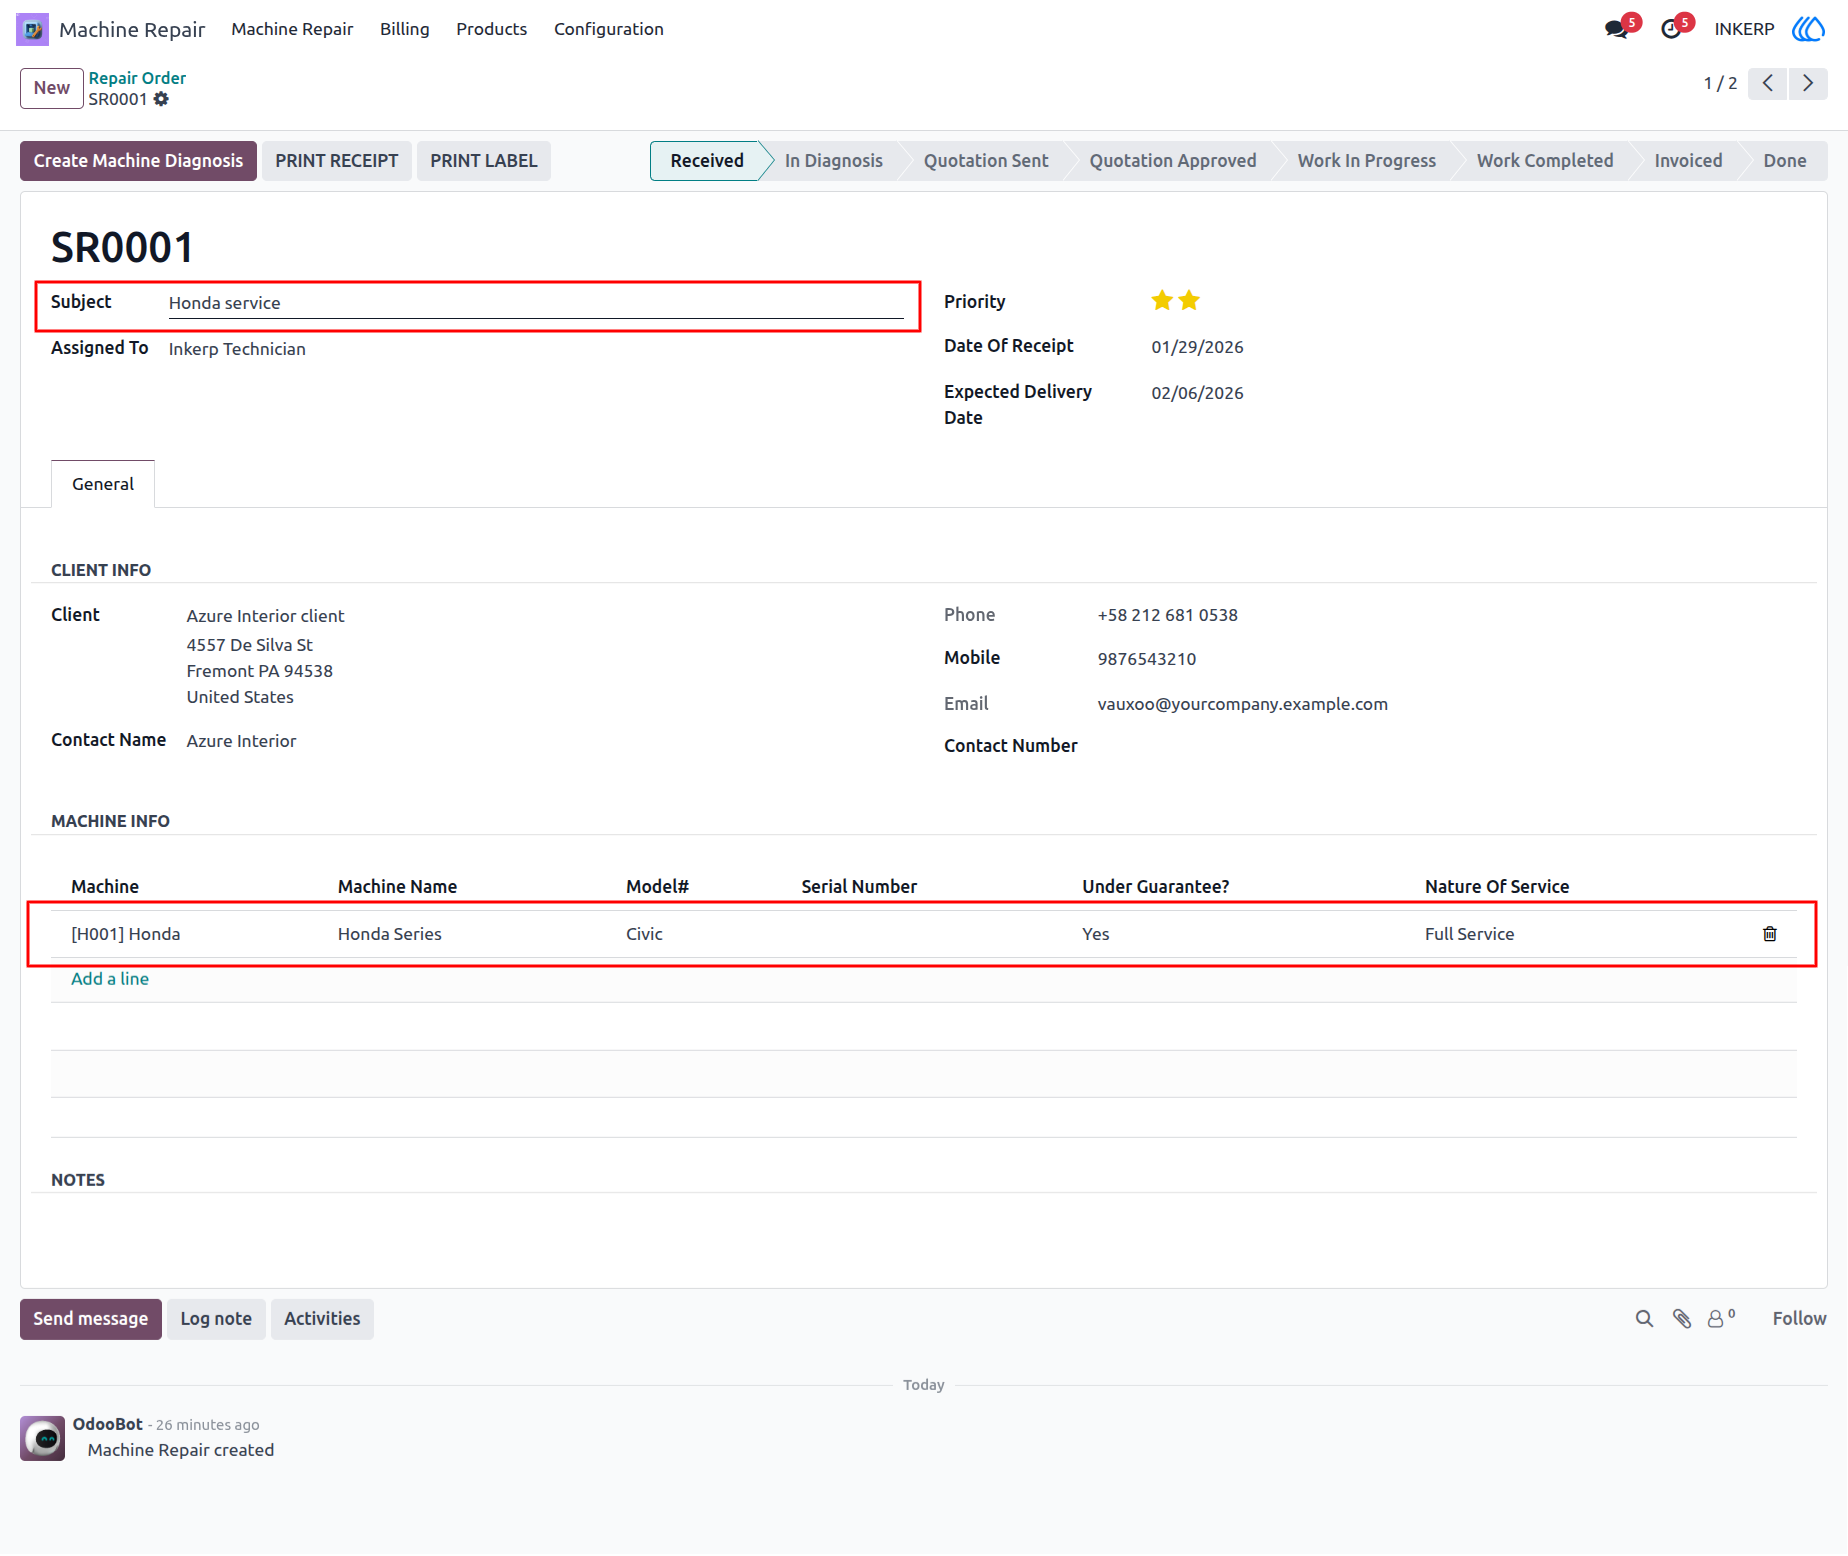Set status to Done
This screenshot has width=1848, height=1556.
pyautogui.click(x=1785, y=161)
